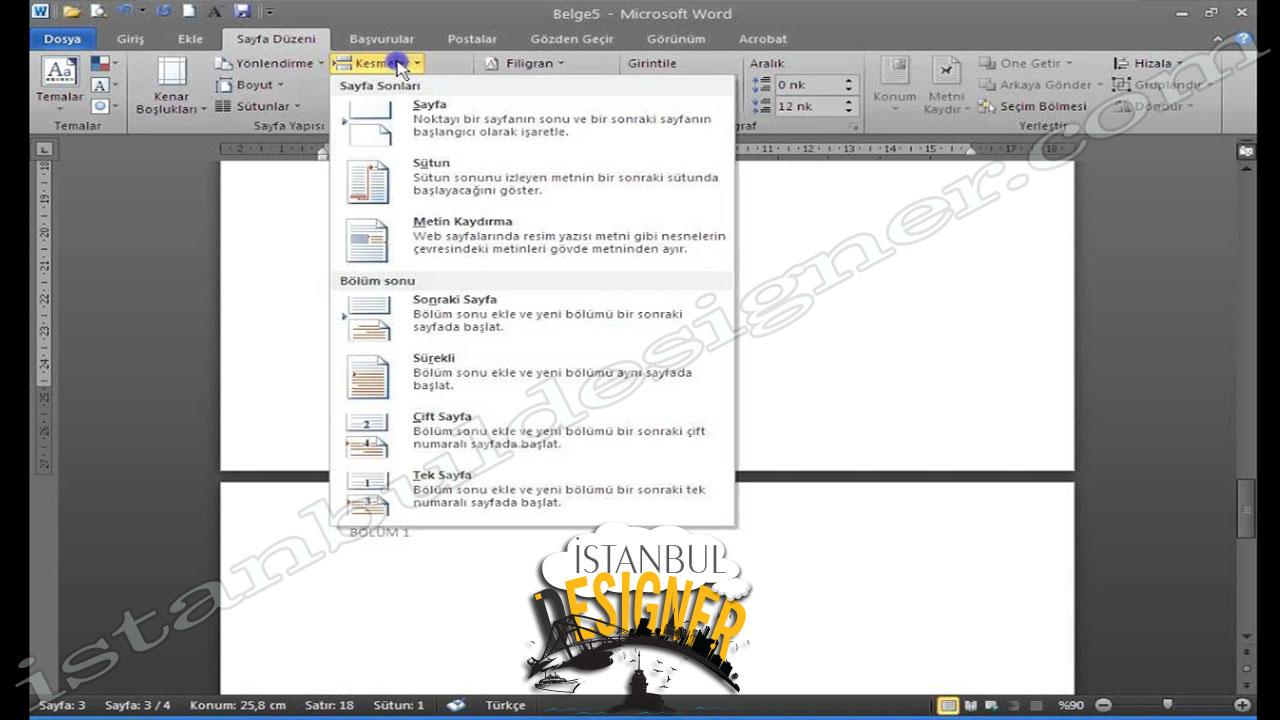The width and height of the screenshot is (1280, 720).
Task: Insert Çift Sayfa even page section break
Action: tap(532, 434)
